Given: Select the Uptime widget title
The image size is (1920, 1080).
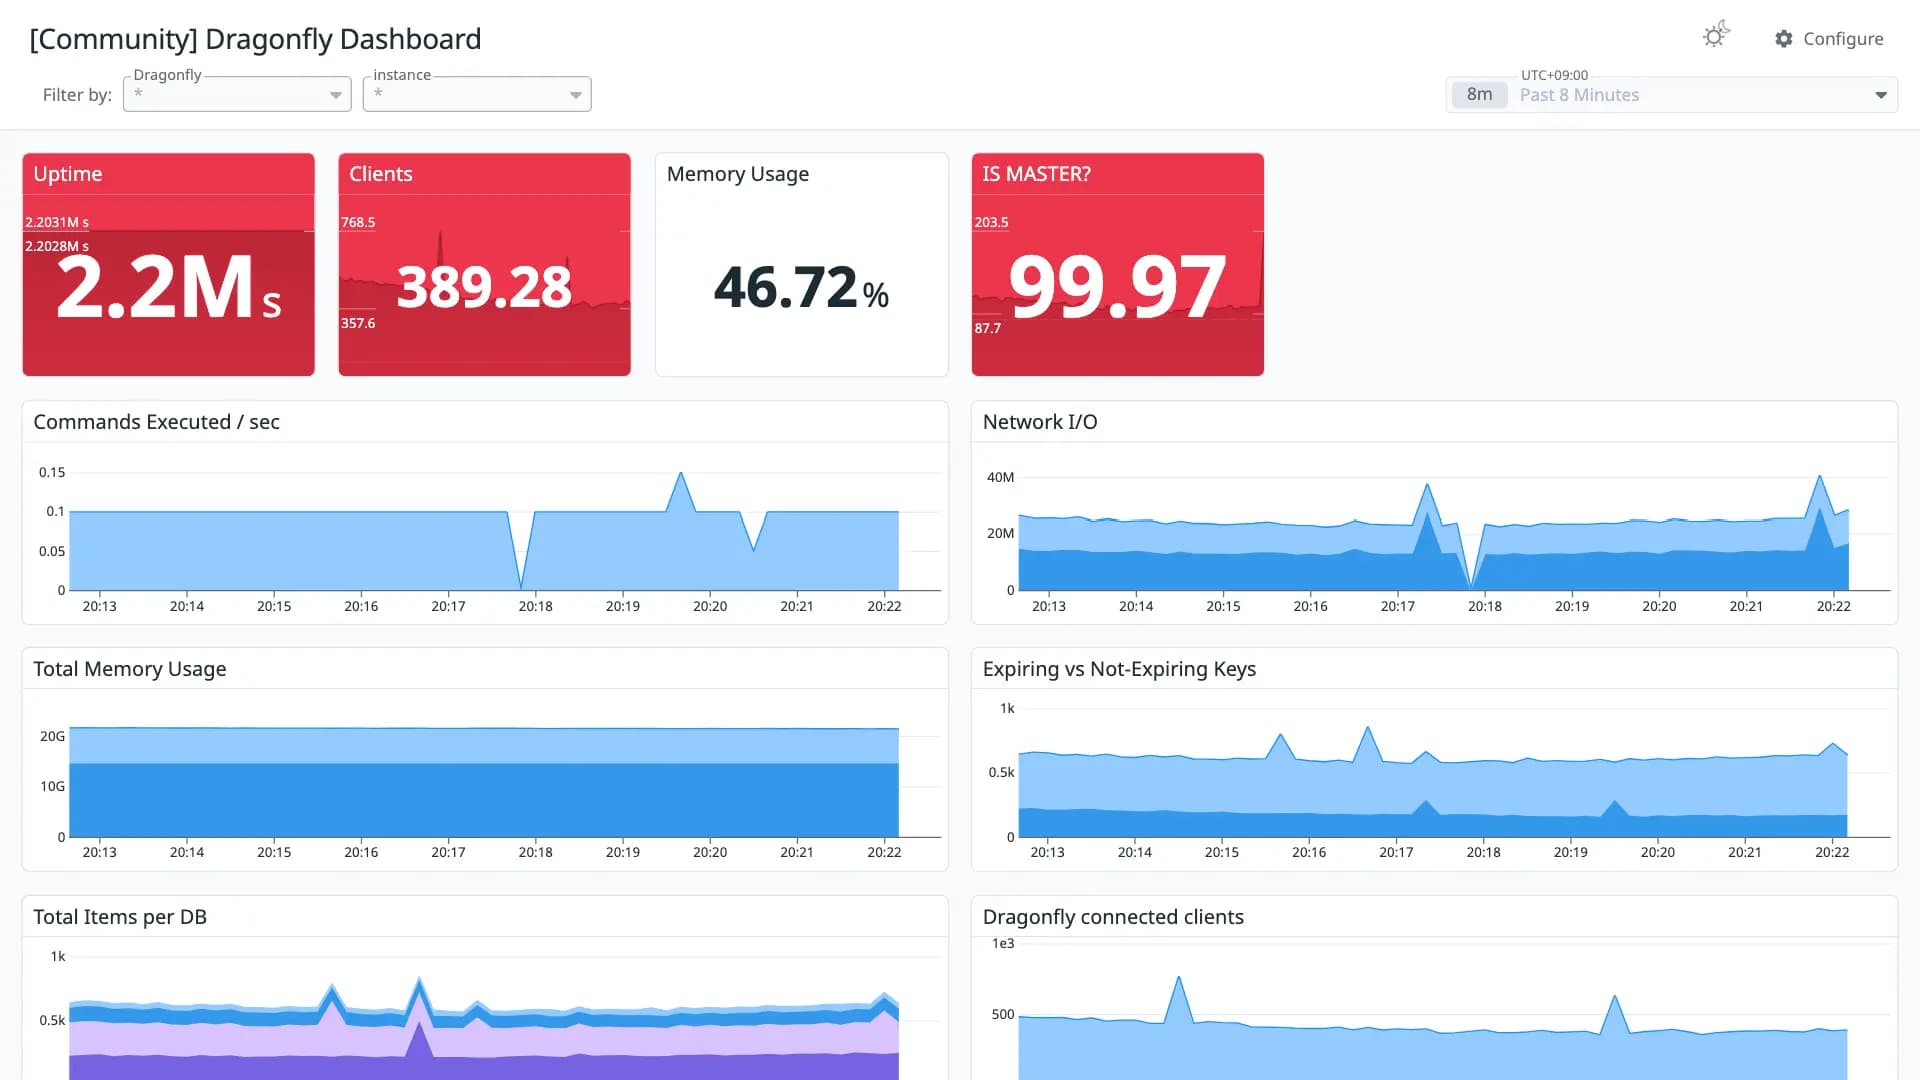Looking at the screenshot, I should [68, 174].
